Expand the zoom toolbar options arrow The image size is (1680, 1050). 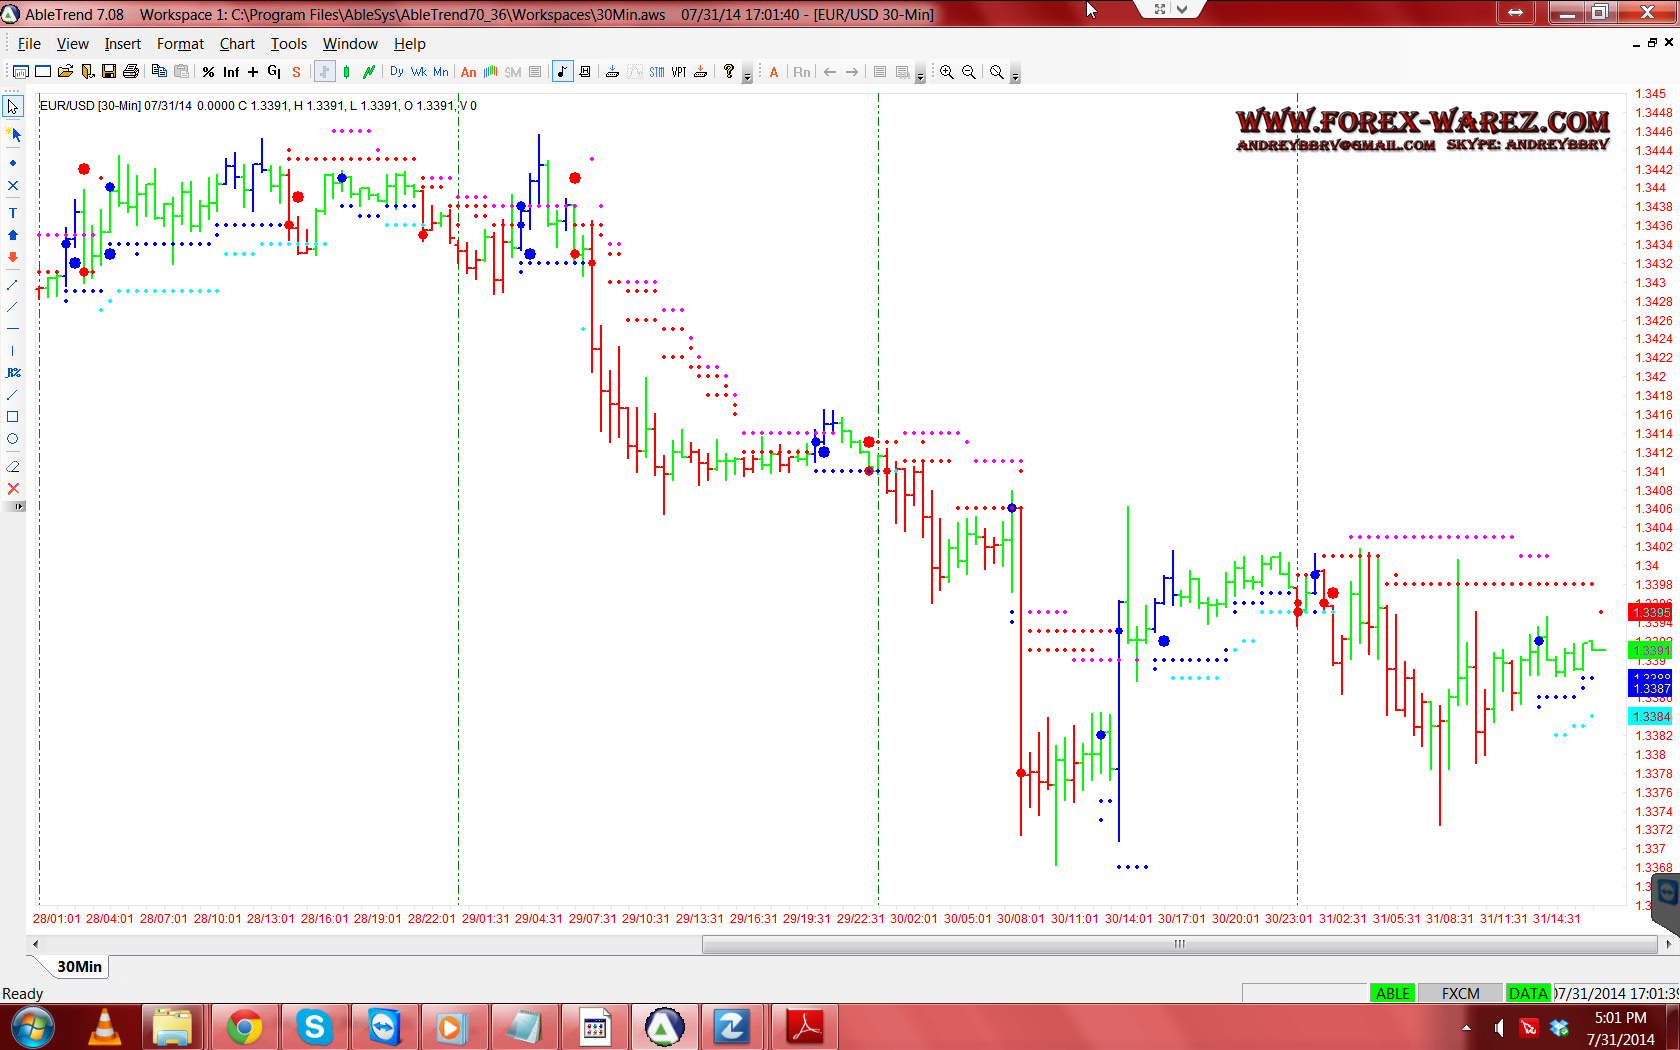(x=1015, y=77)
